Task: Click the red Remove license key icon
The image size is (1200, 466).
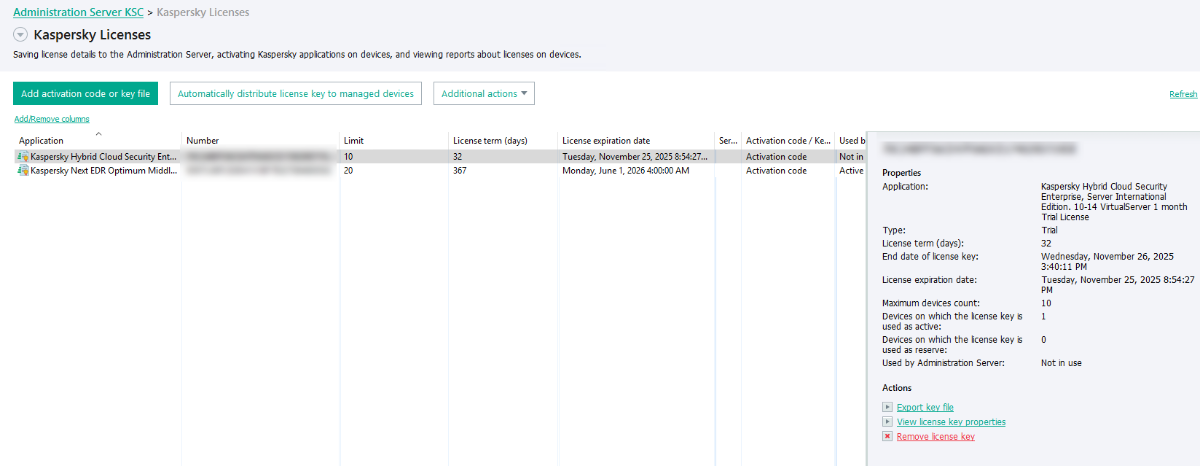Action: (x=887, y=436)
